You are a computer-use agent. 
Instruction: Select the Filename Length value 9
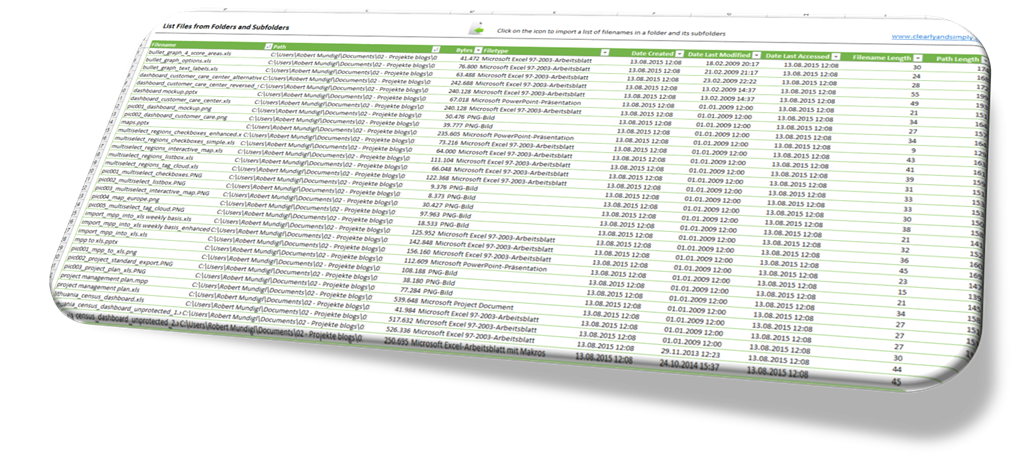pos(912,150)
